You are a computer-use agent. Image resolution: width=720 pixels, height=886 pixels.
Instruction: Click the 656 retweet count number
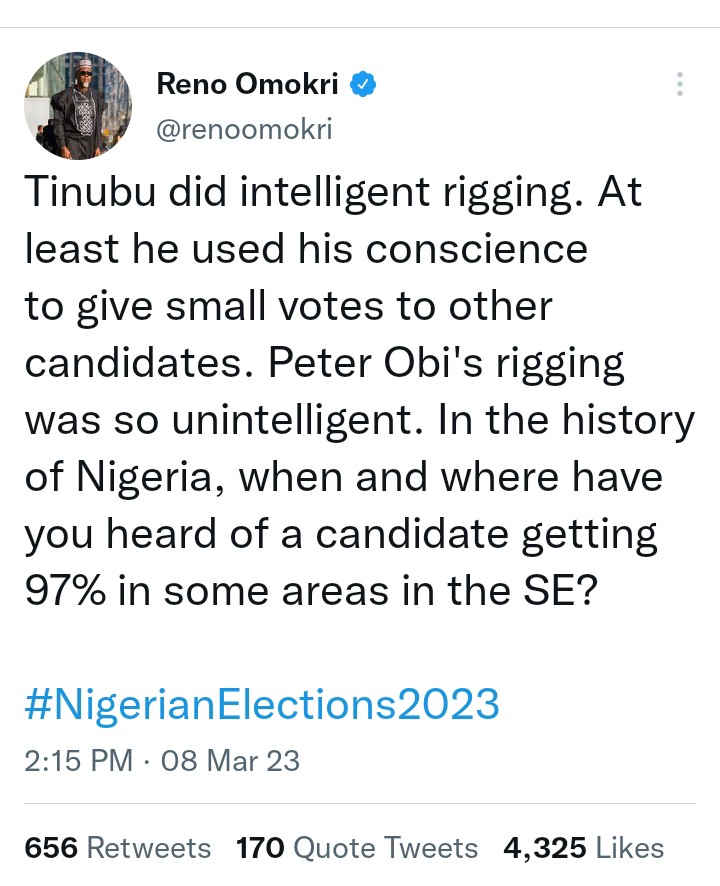click(x=51, y=848)
